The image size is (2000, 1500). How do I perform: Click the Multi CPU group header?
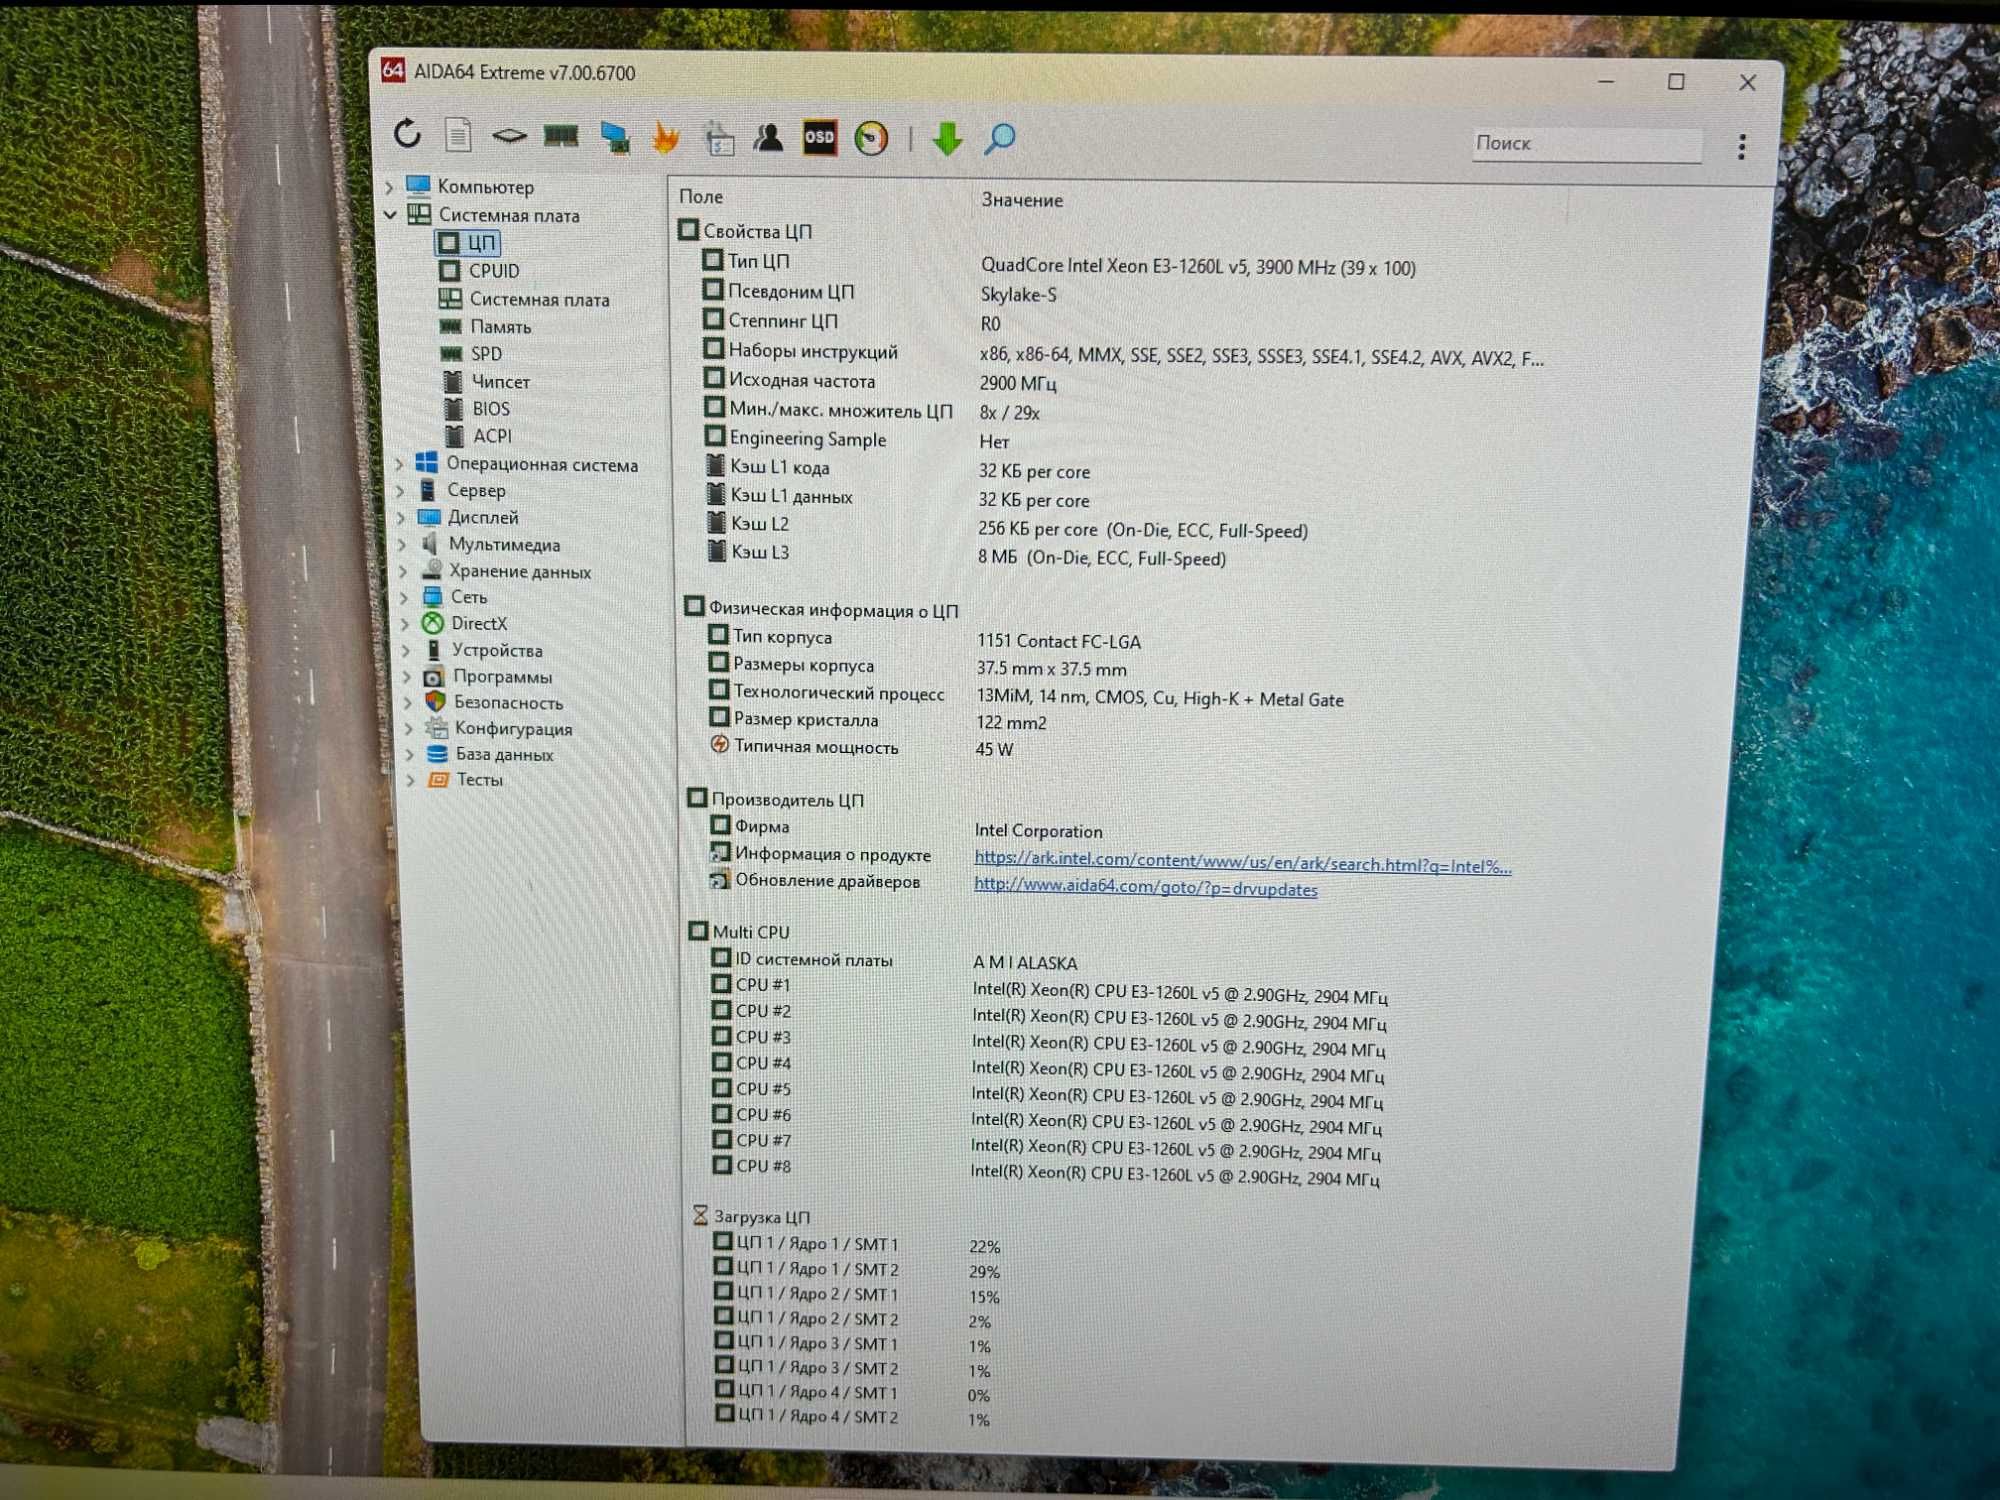(740, 932)
